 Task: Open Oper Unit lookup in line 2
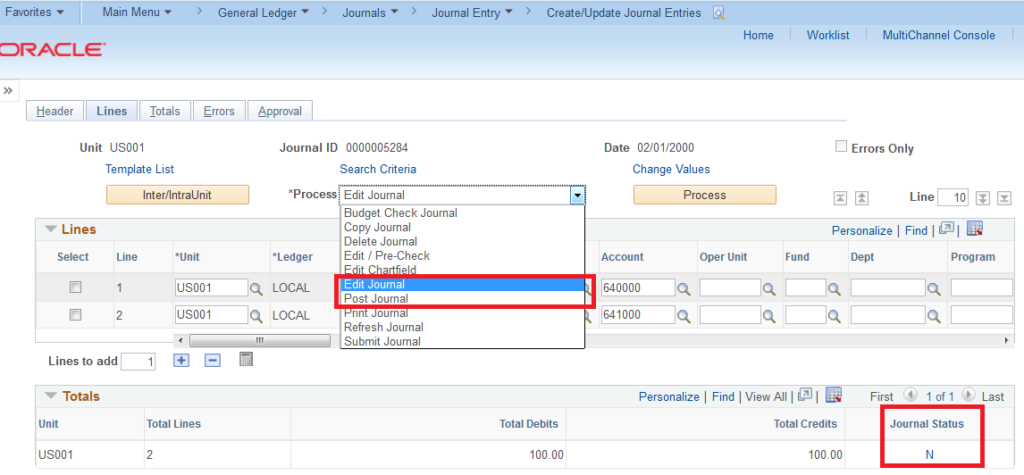[769, 316]
